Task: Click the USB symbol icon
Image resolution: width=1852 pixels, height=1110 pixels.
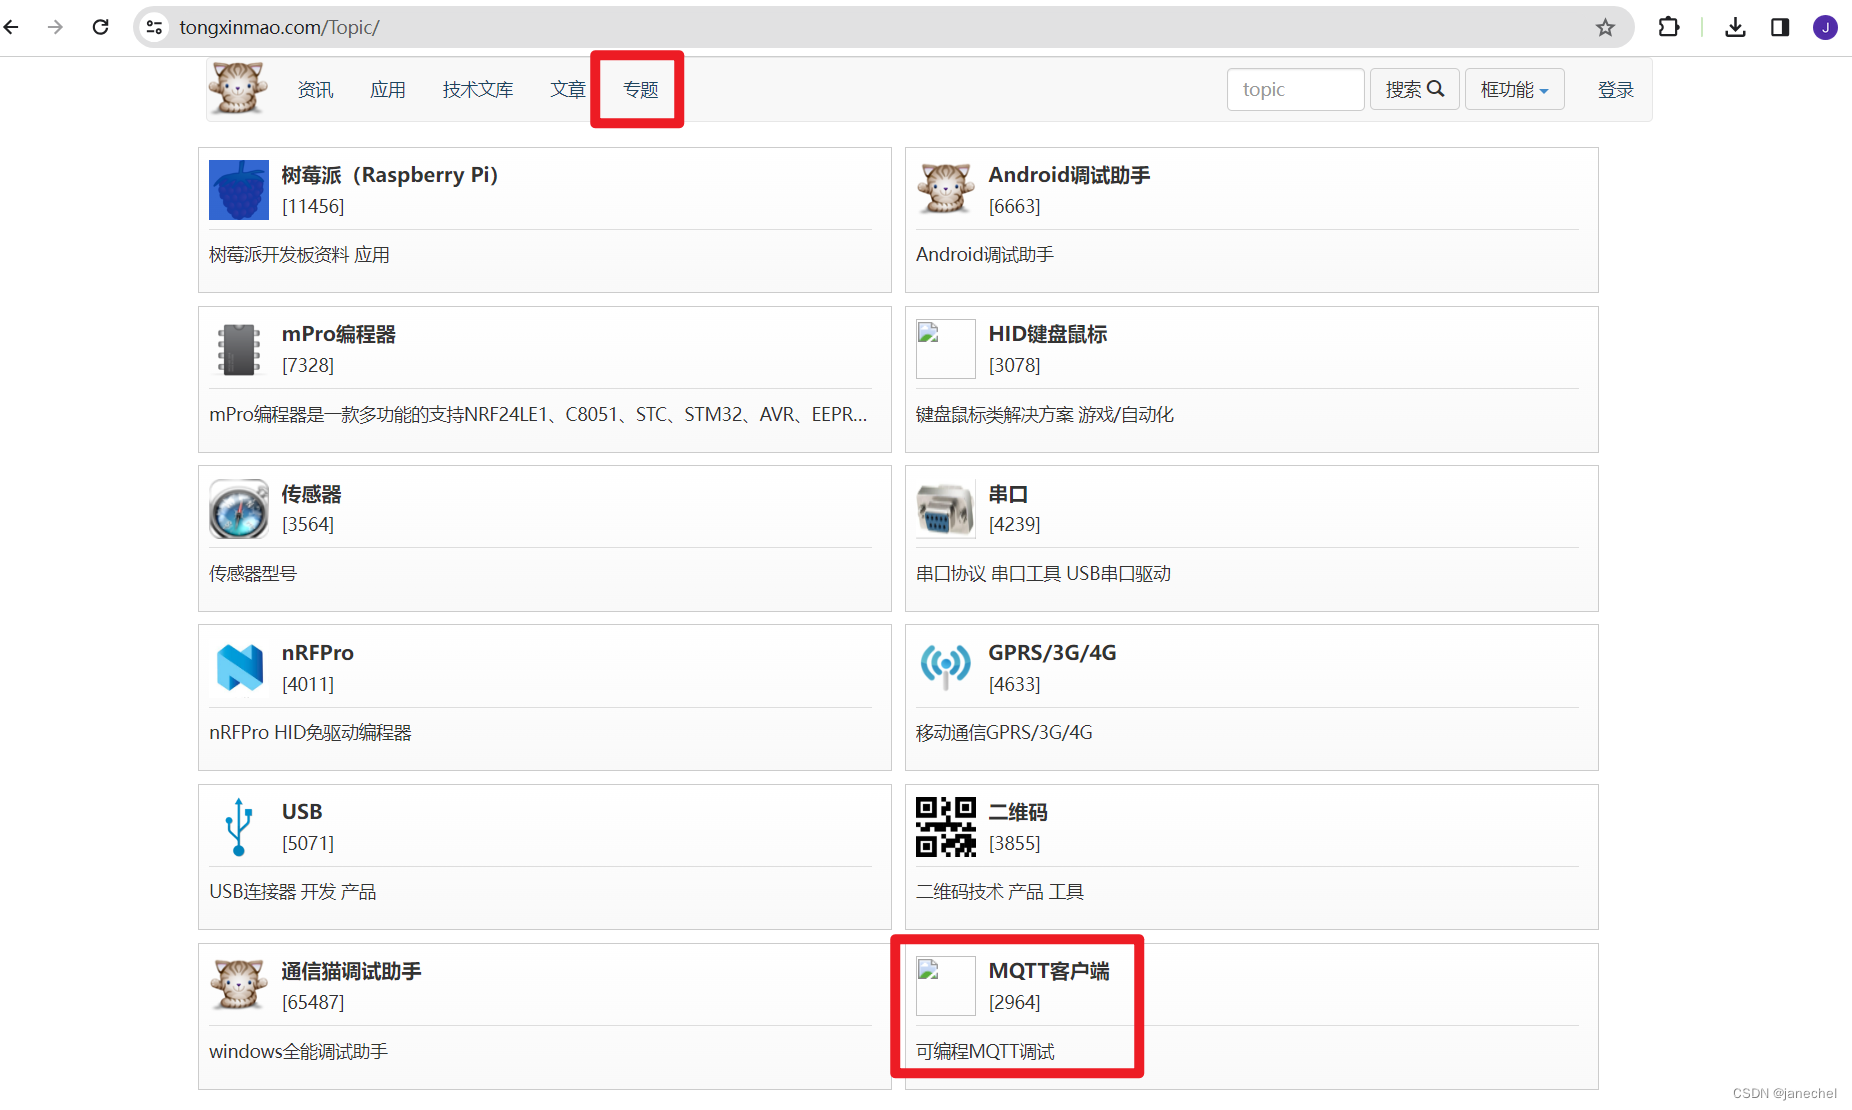Action: tap(238, 826)
